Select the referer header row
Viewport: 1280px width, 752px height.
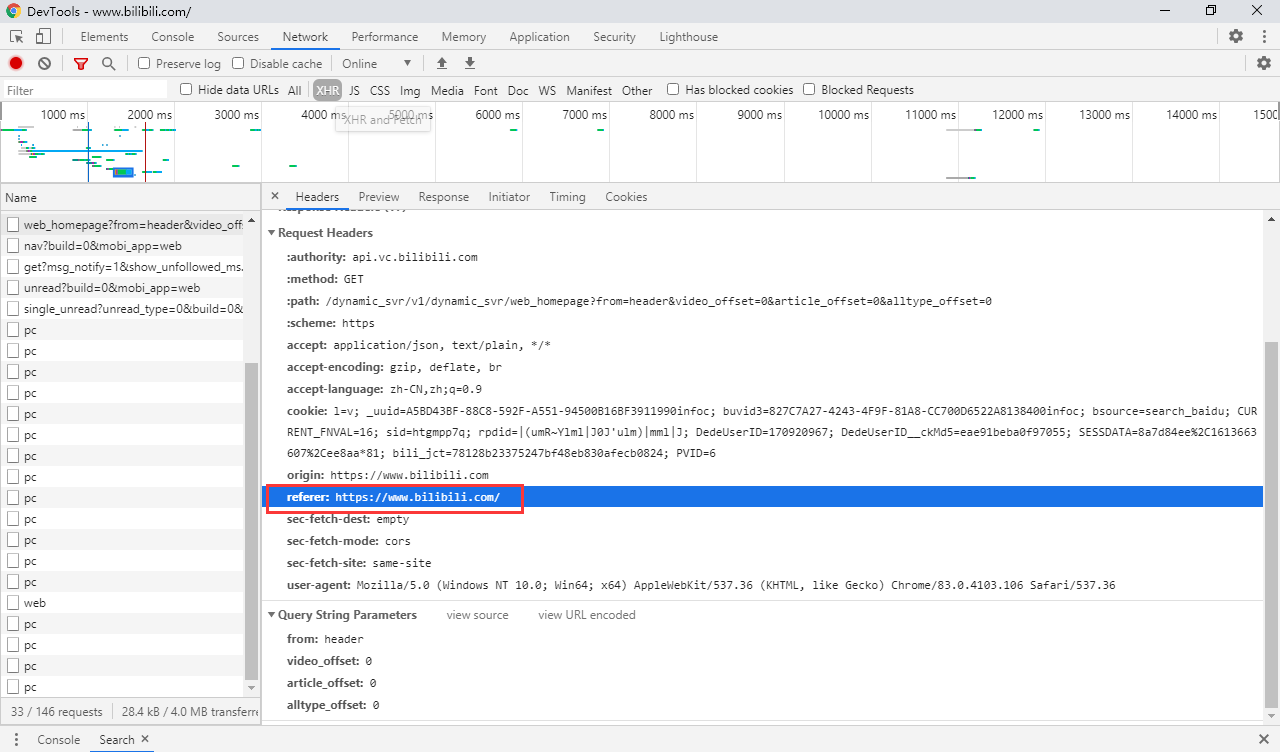point(762,497)
